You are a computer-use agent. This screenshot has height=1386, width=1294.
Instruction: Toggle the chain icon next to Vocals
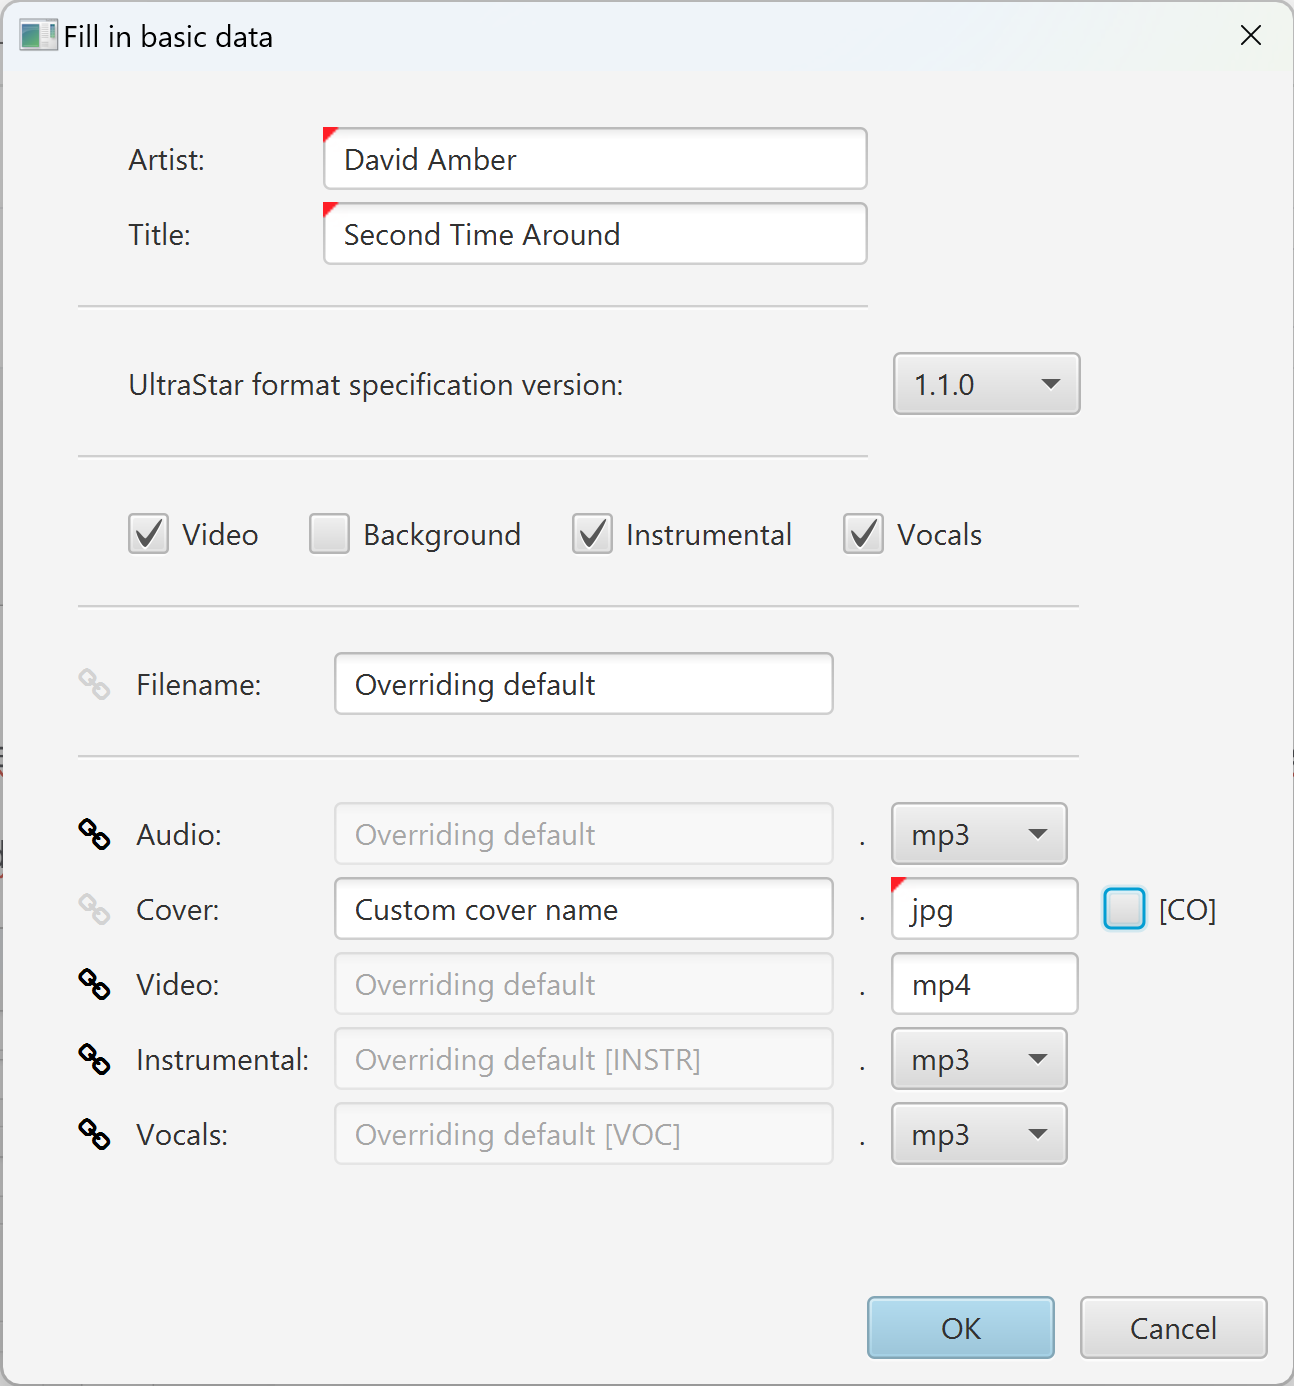94,1134
